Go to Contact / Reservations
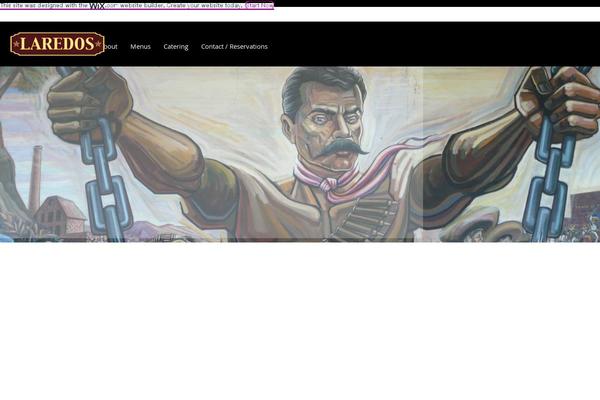The image size is (600, 400). click(x=234, y=46)
